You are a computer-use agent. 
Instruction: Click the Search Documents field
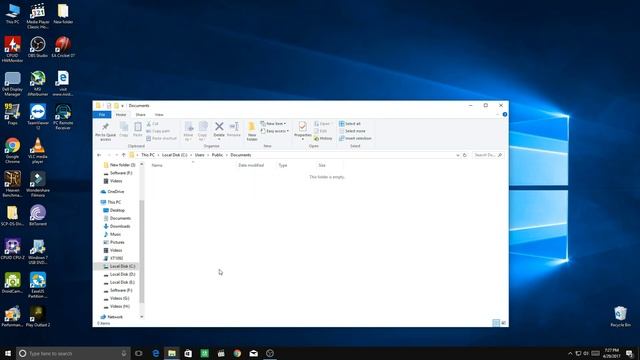[488, 155]
